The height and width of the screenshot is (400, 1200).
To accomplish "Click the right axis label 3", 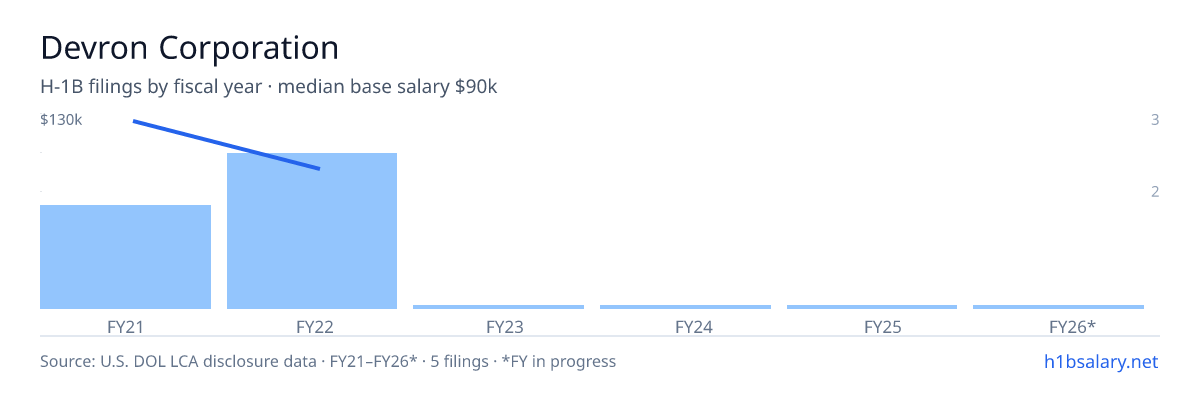I will (1155, 120).
